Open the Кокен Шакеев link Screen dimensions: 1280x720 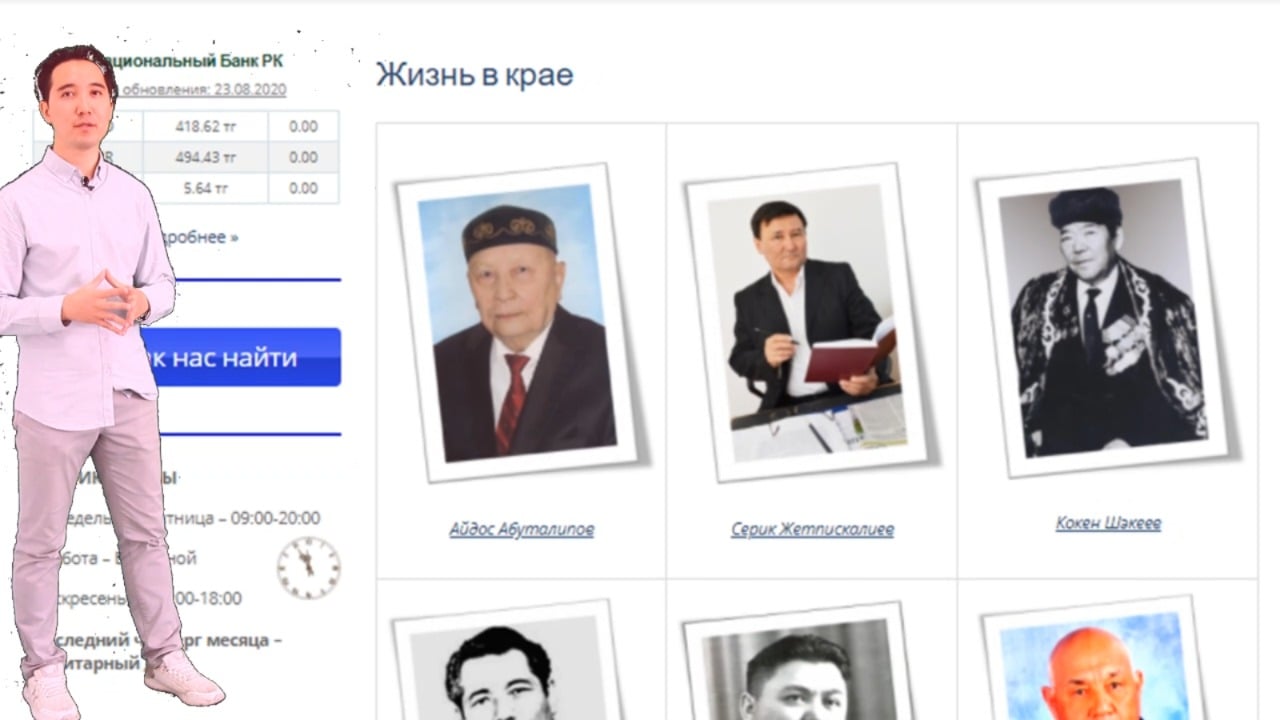[1108, 523]
